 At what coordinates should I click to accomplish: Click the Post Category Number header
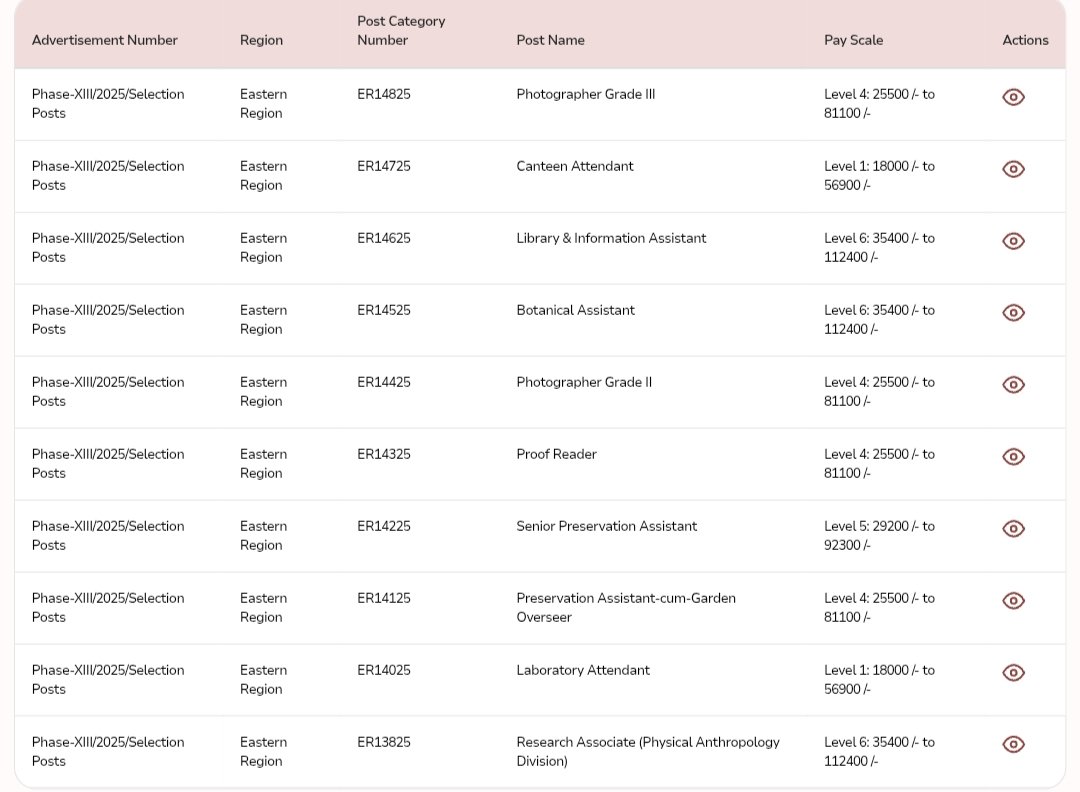[x=400, y=30]
